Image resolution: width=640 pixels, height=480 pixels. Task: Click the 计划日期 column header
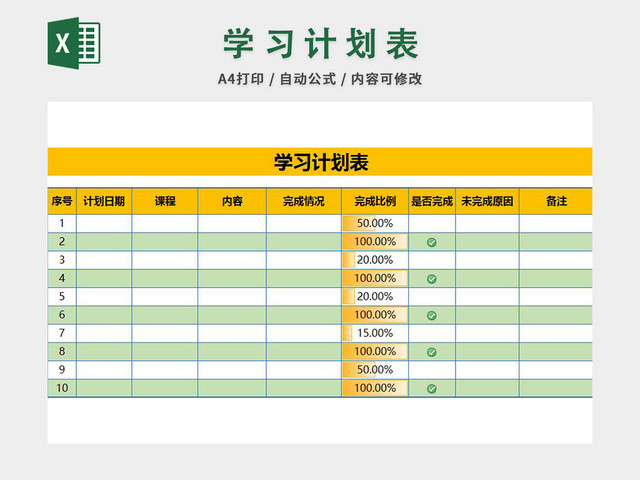click(104, 201)
